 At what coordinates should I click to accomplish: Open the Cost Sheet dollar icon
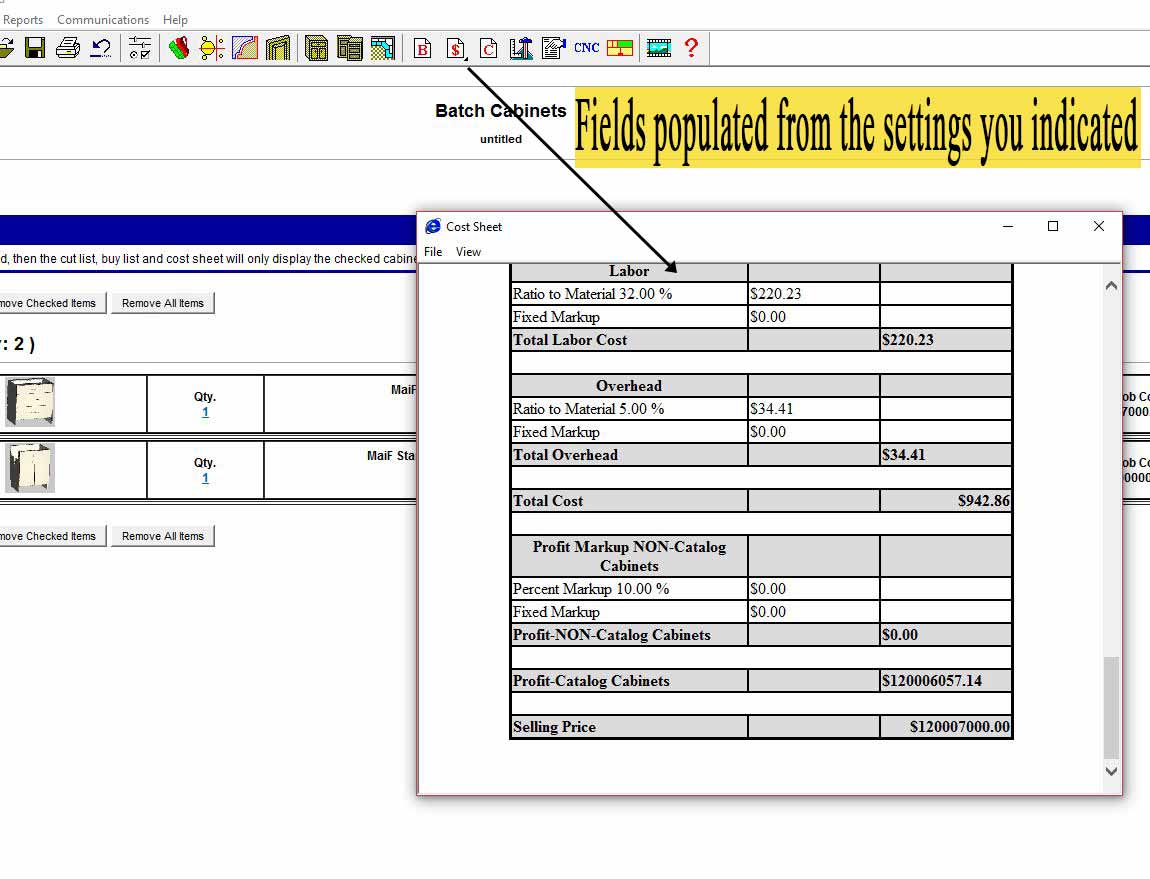coord(456,48)
